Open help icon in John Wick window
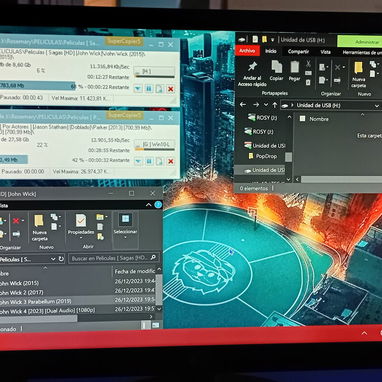 click(158, 205)
